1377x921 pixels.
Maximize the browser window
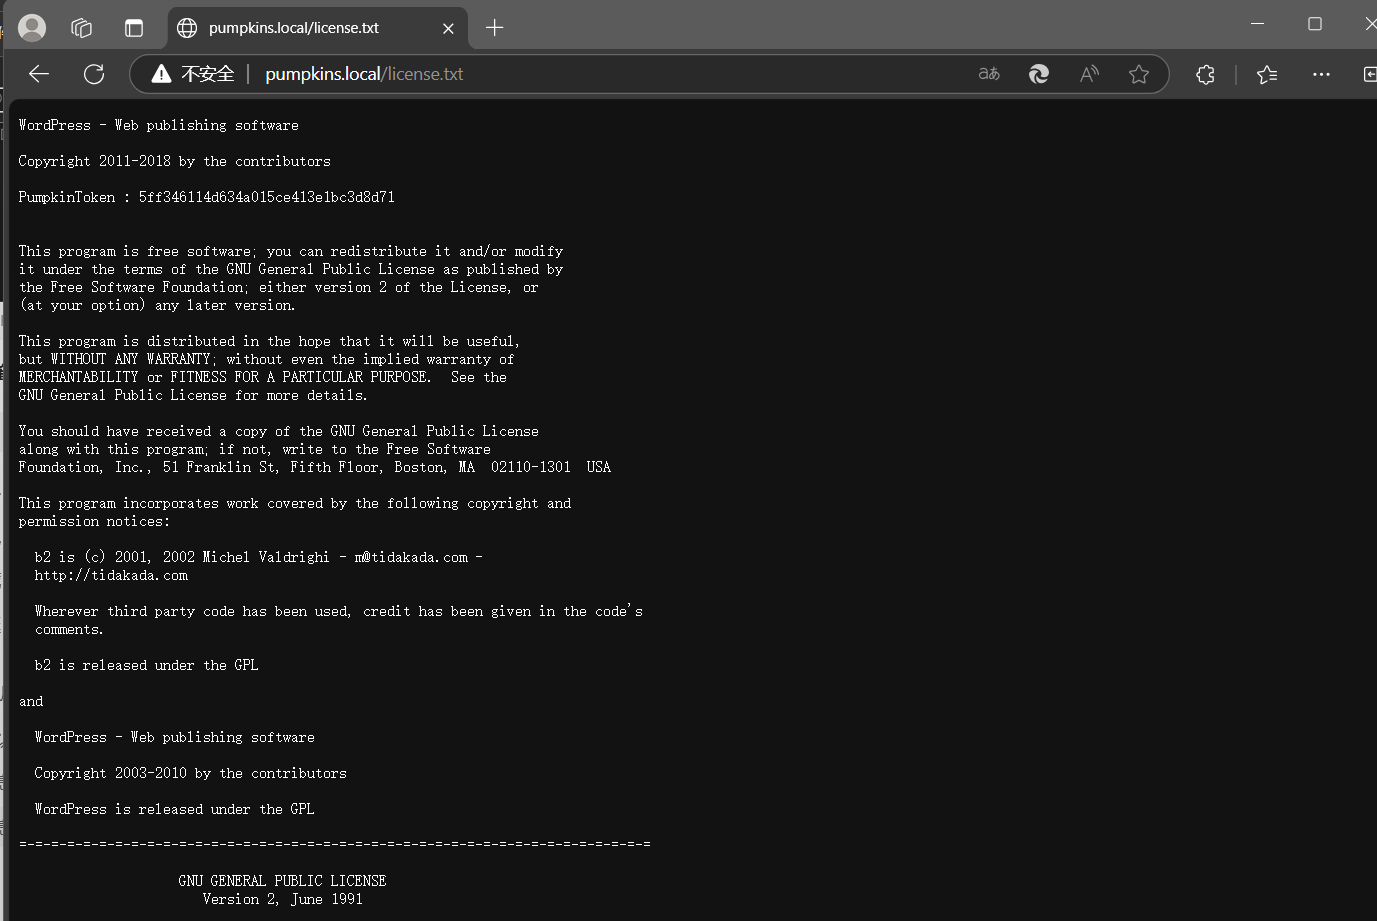click(x=1315, y=23)
